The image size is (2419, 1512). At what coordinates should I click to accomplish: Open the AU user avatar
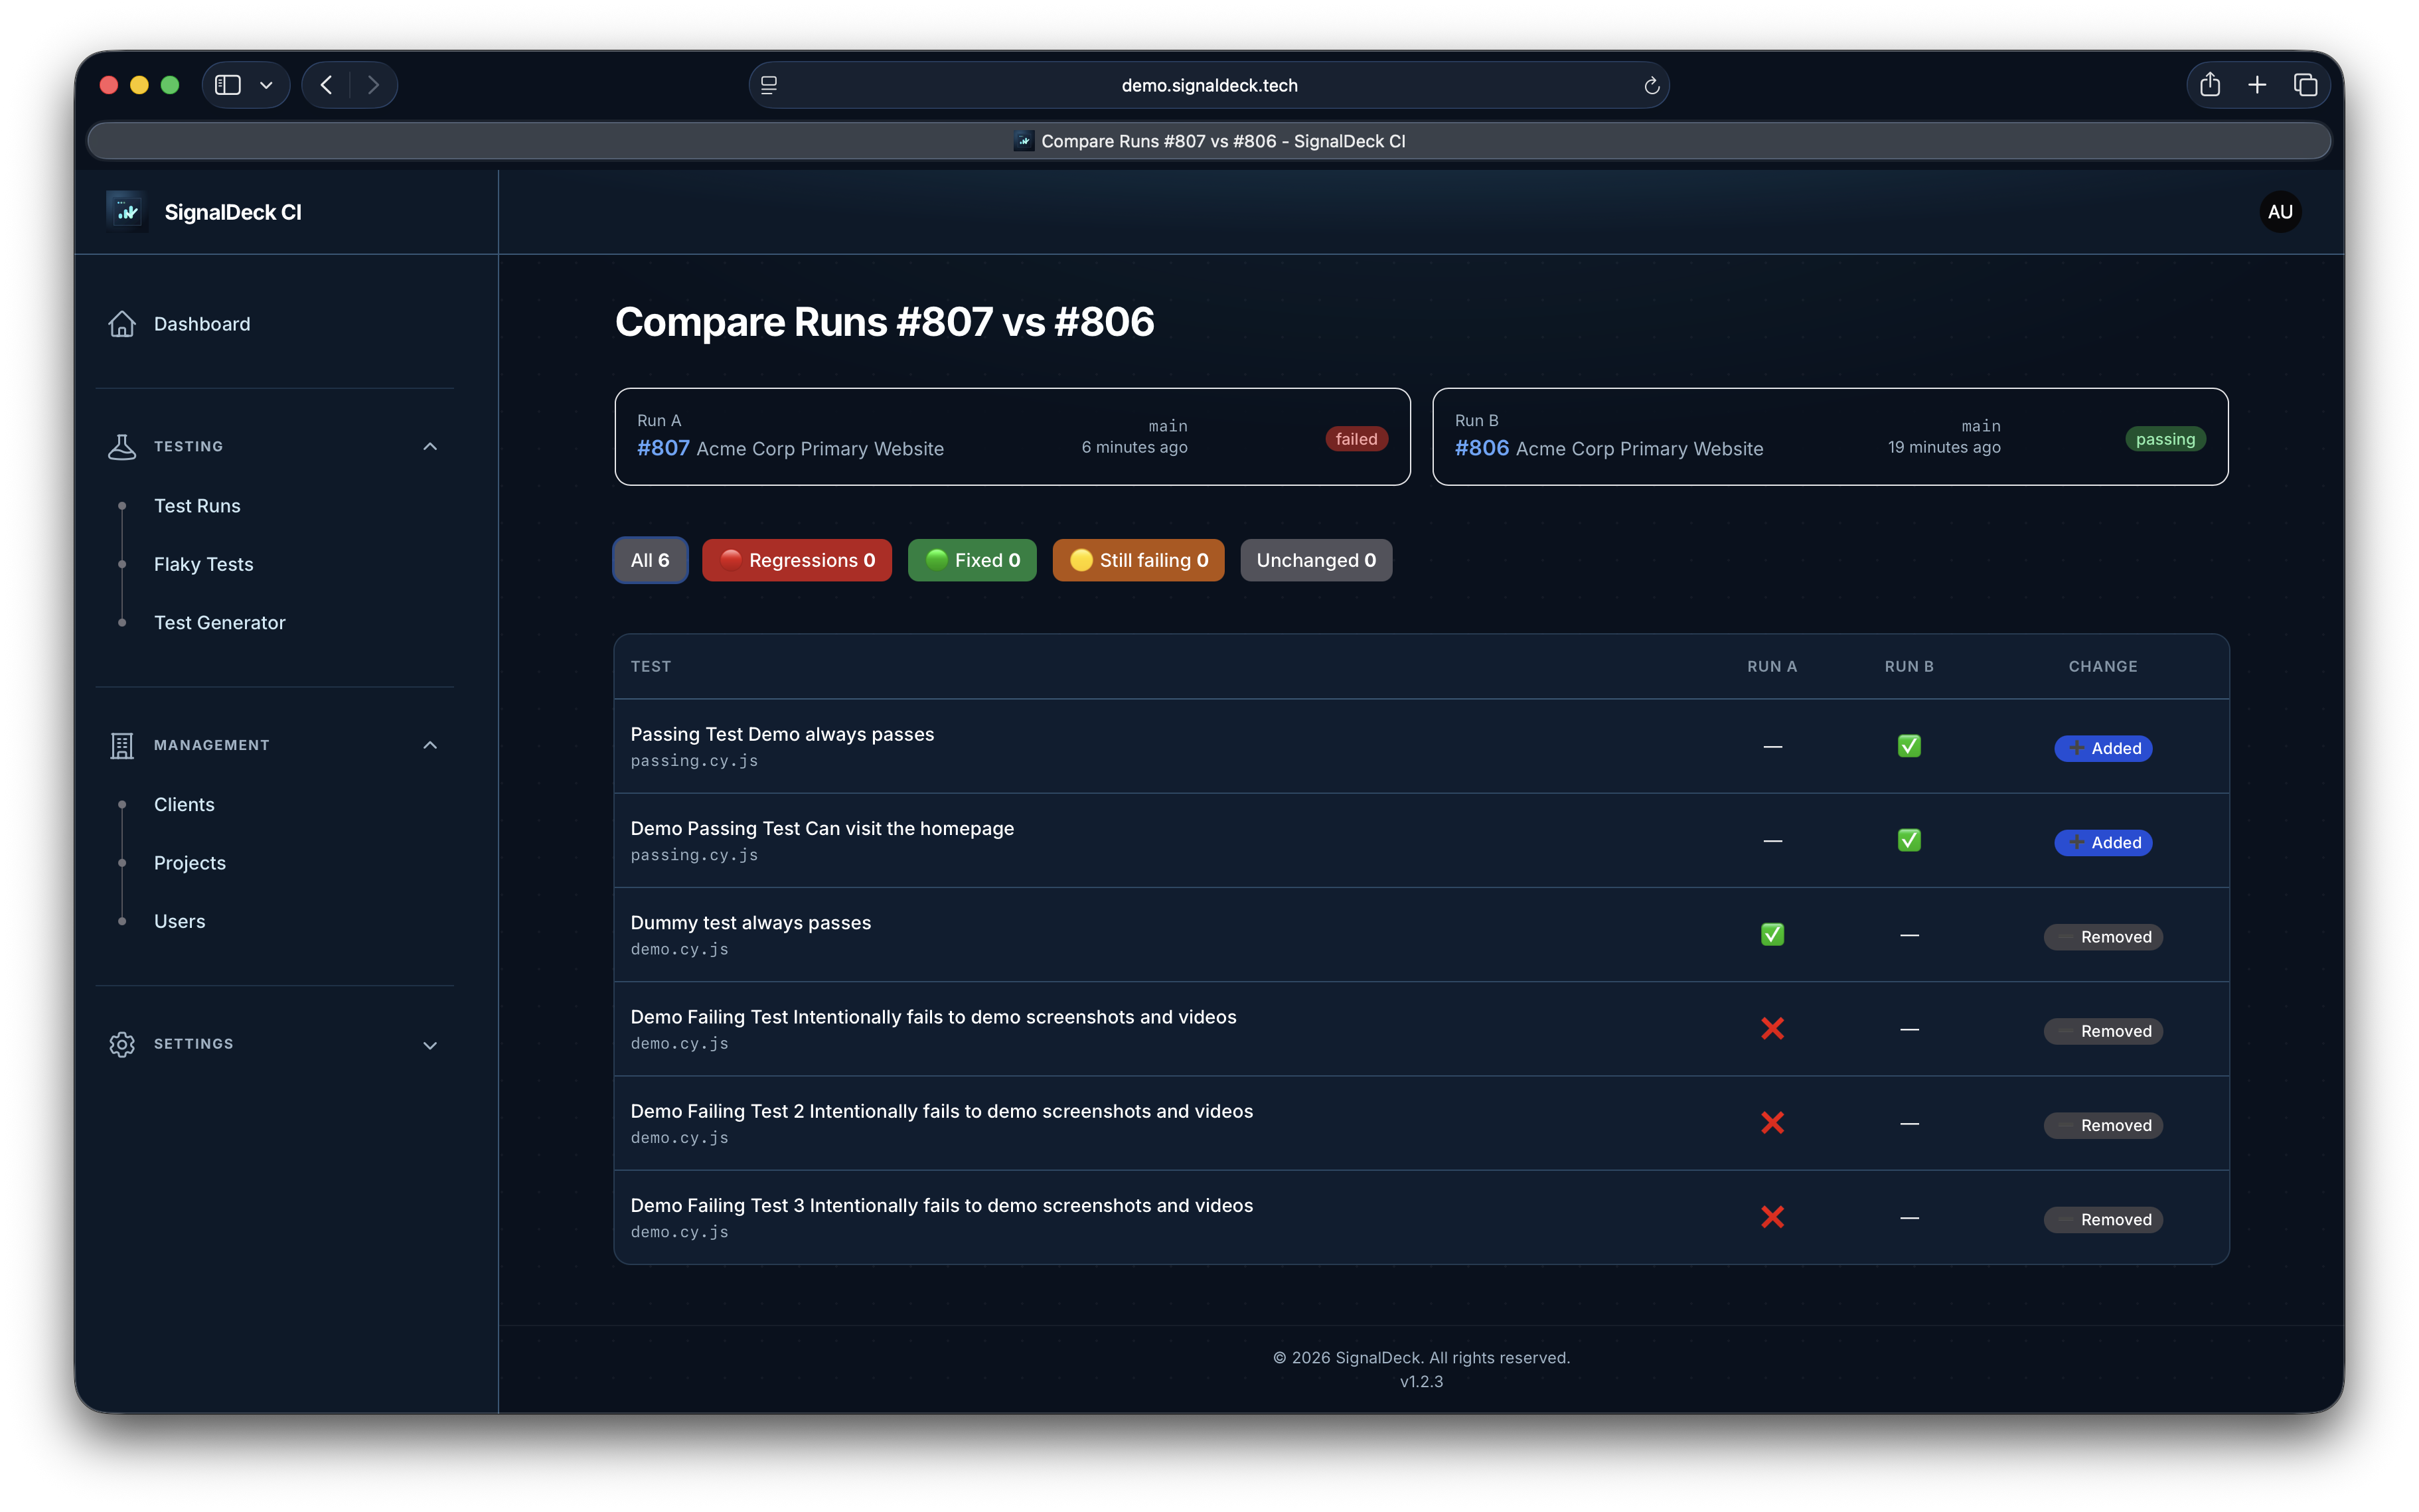(x=2280, y=212)
